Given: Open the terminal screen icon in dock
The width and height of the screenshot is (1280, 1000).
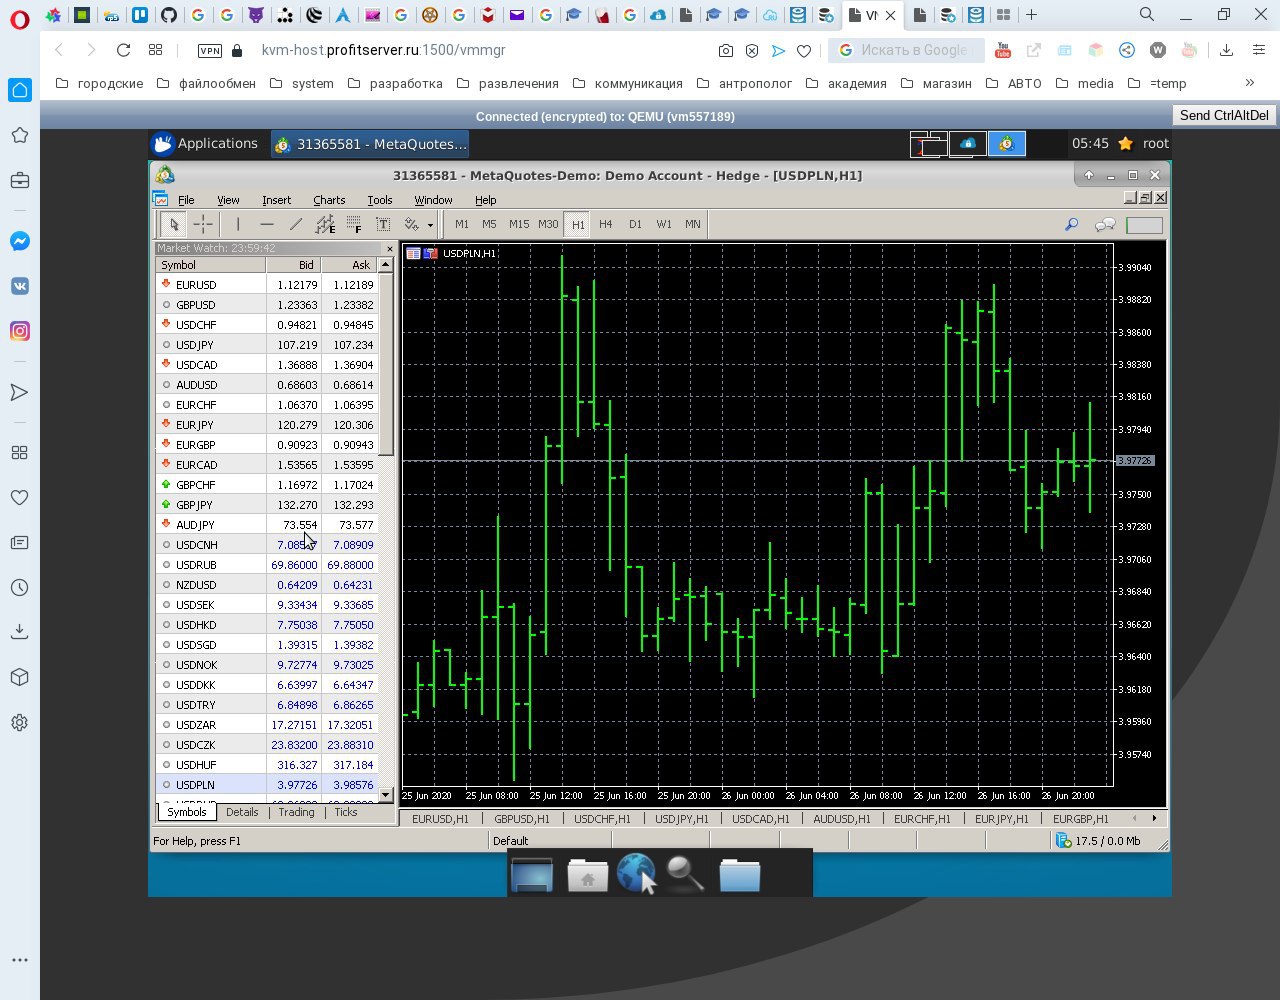Looking at the screenshot, I should (532, 875).
